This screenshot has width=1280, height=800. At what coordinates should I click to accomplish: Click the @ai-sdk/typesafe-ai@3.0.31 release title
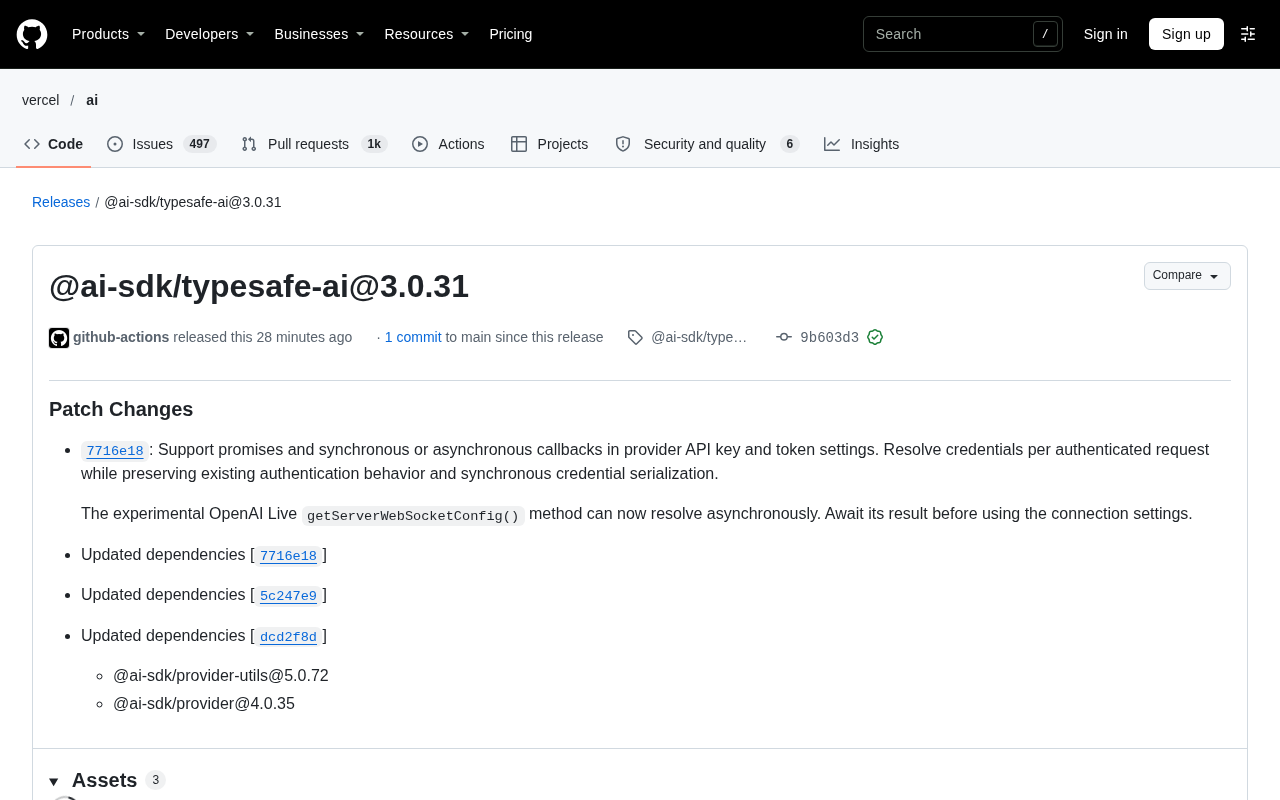point(259,286)
